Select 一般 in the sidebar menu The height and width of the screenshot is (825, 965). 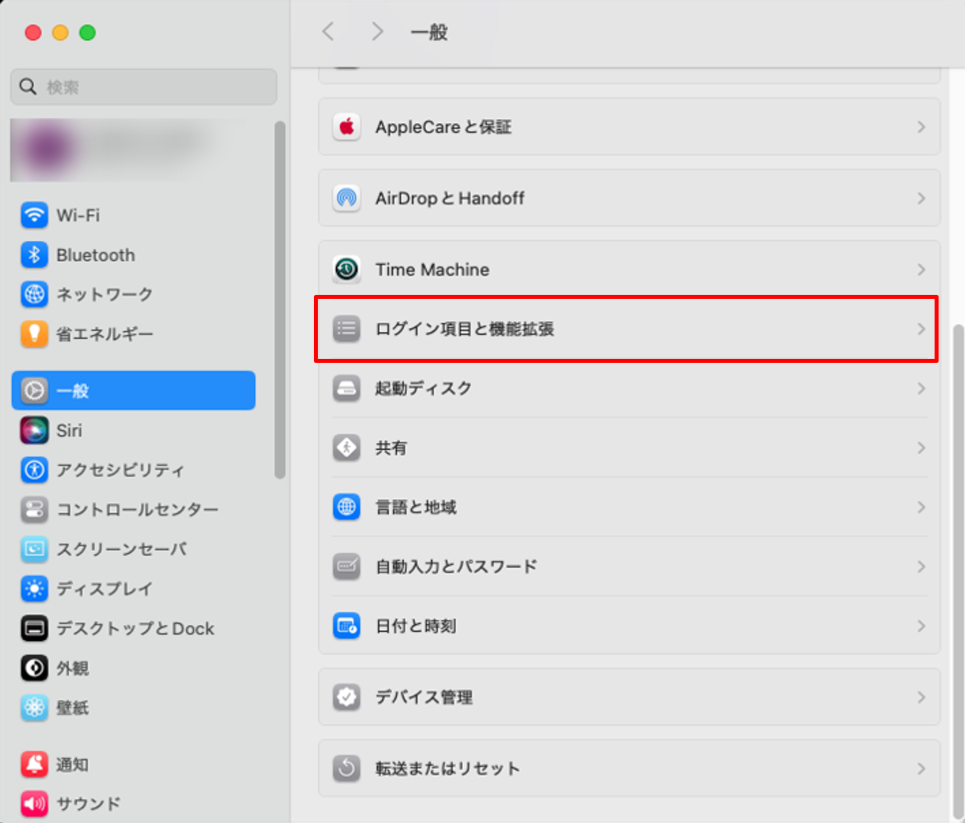[70, 391]
